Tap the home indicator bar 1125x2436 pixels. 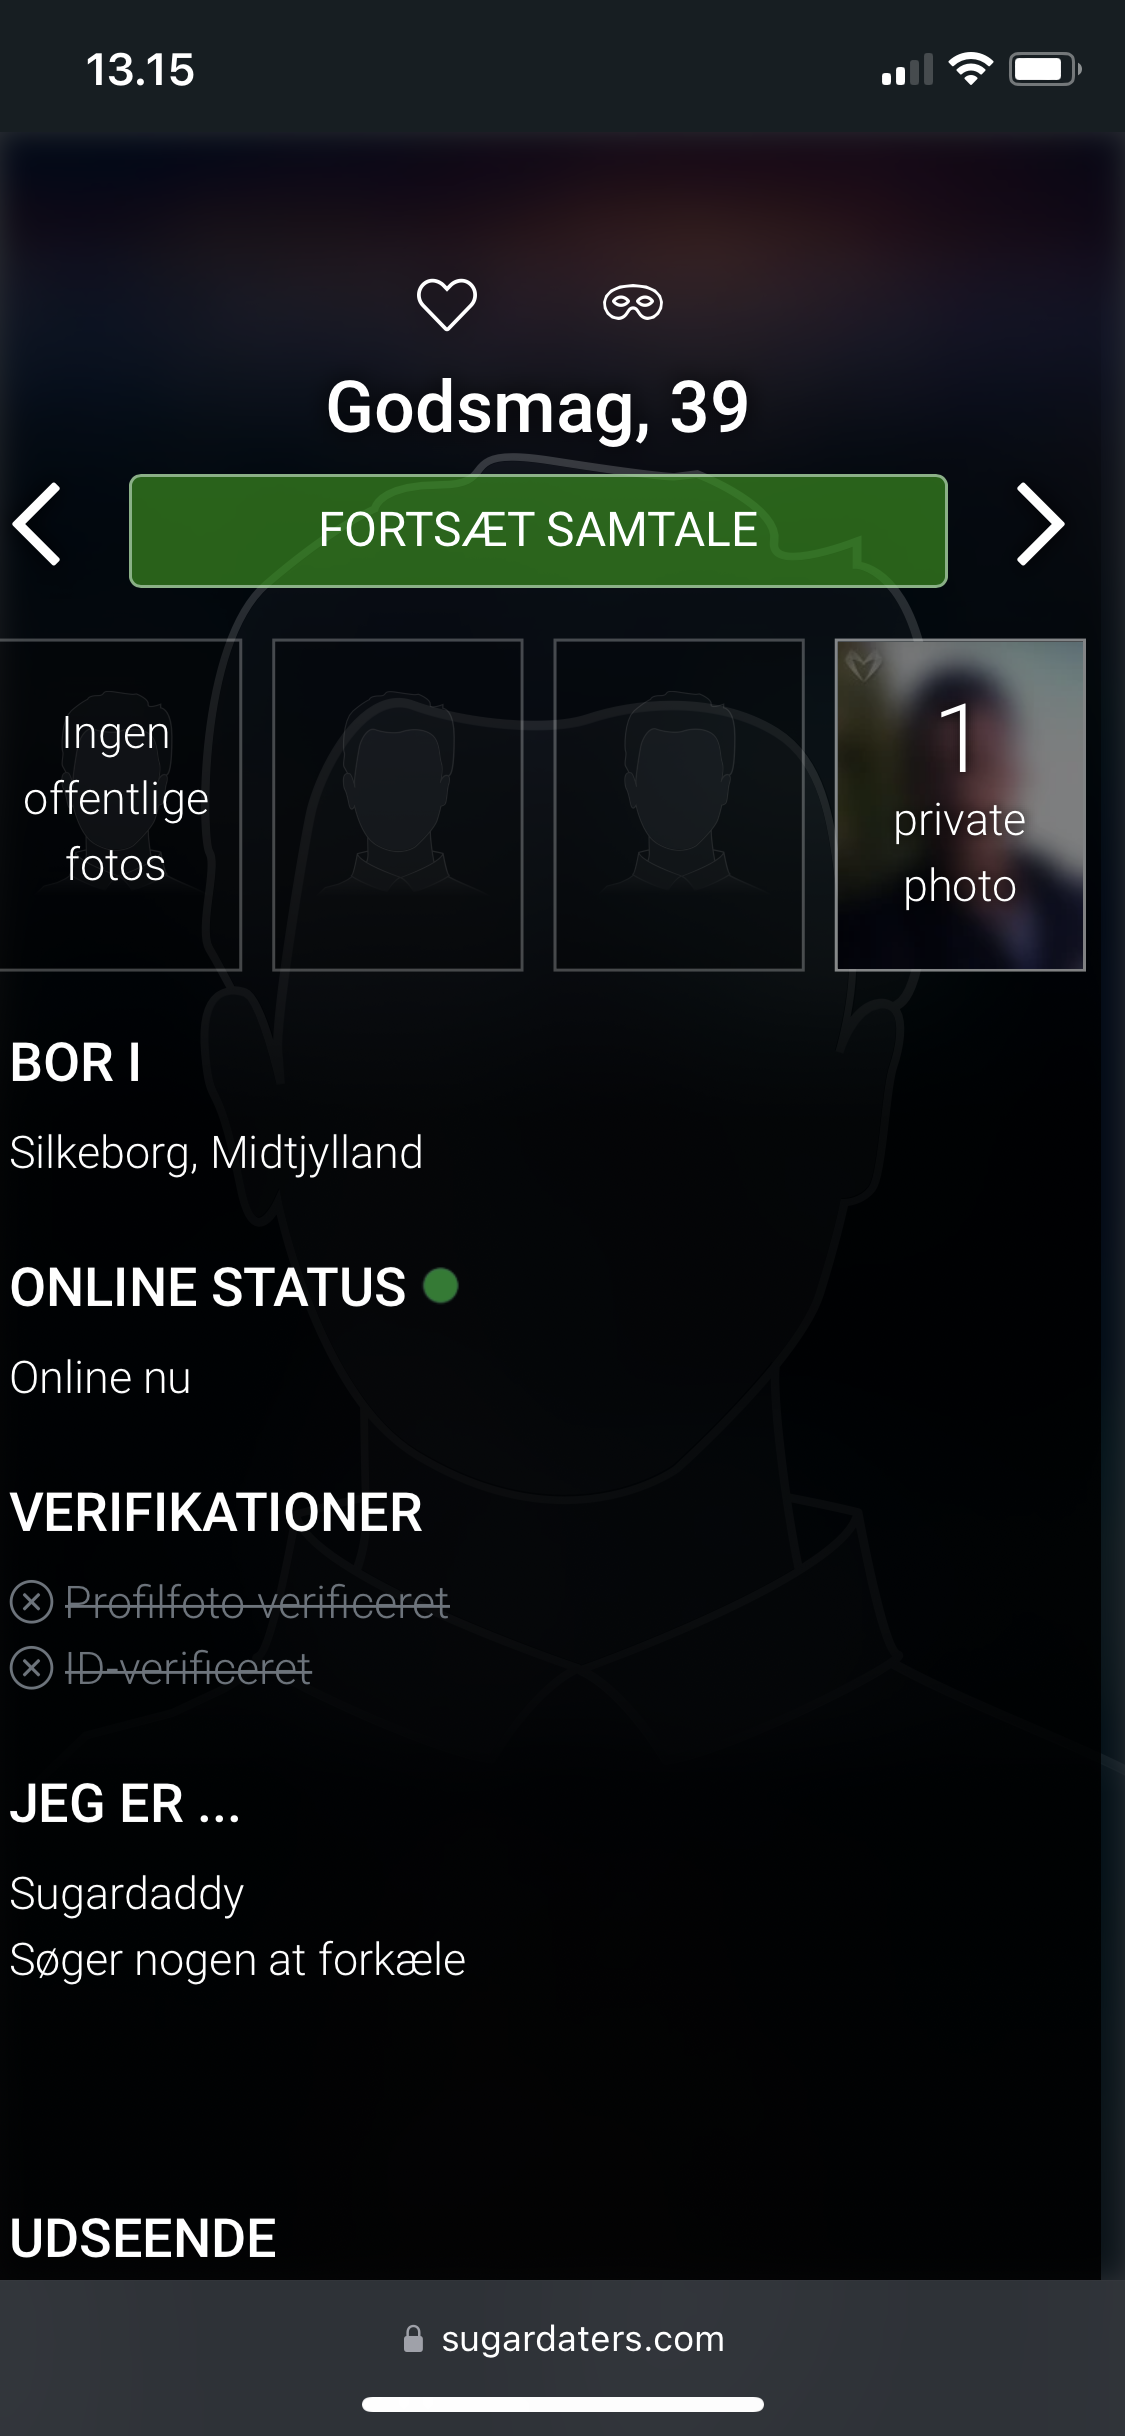[563, 2404]
